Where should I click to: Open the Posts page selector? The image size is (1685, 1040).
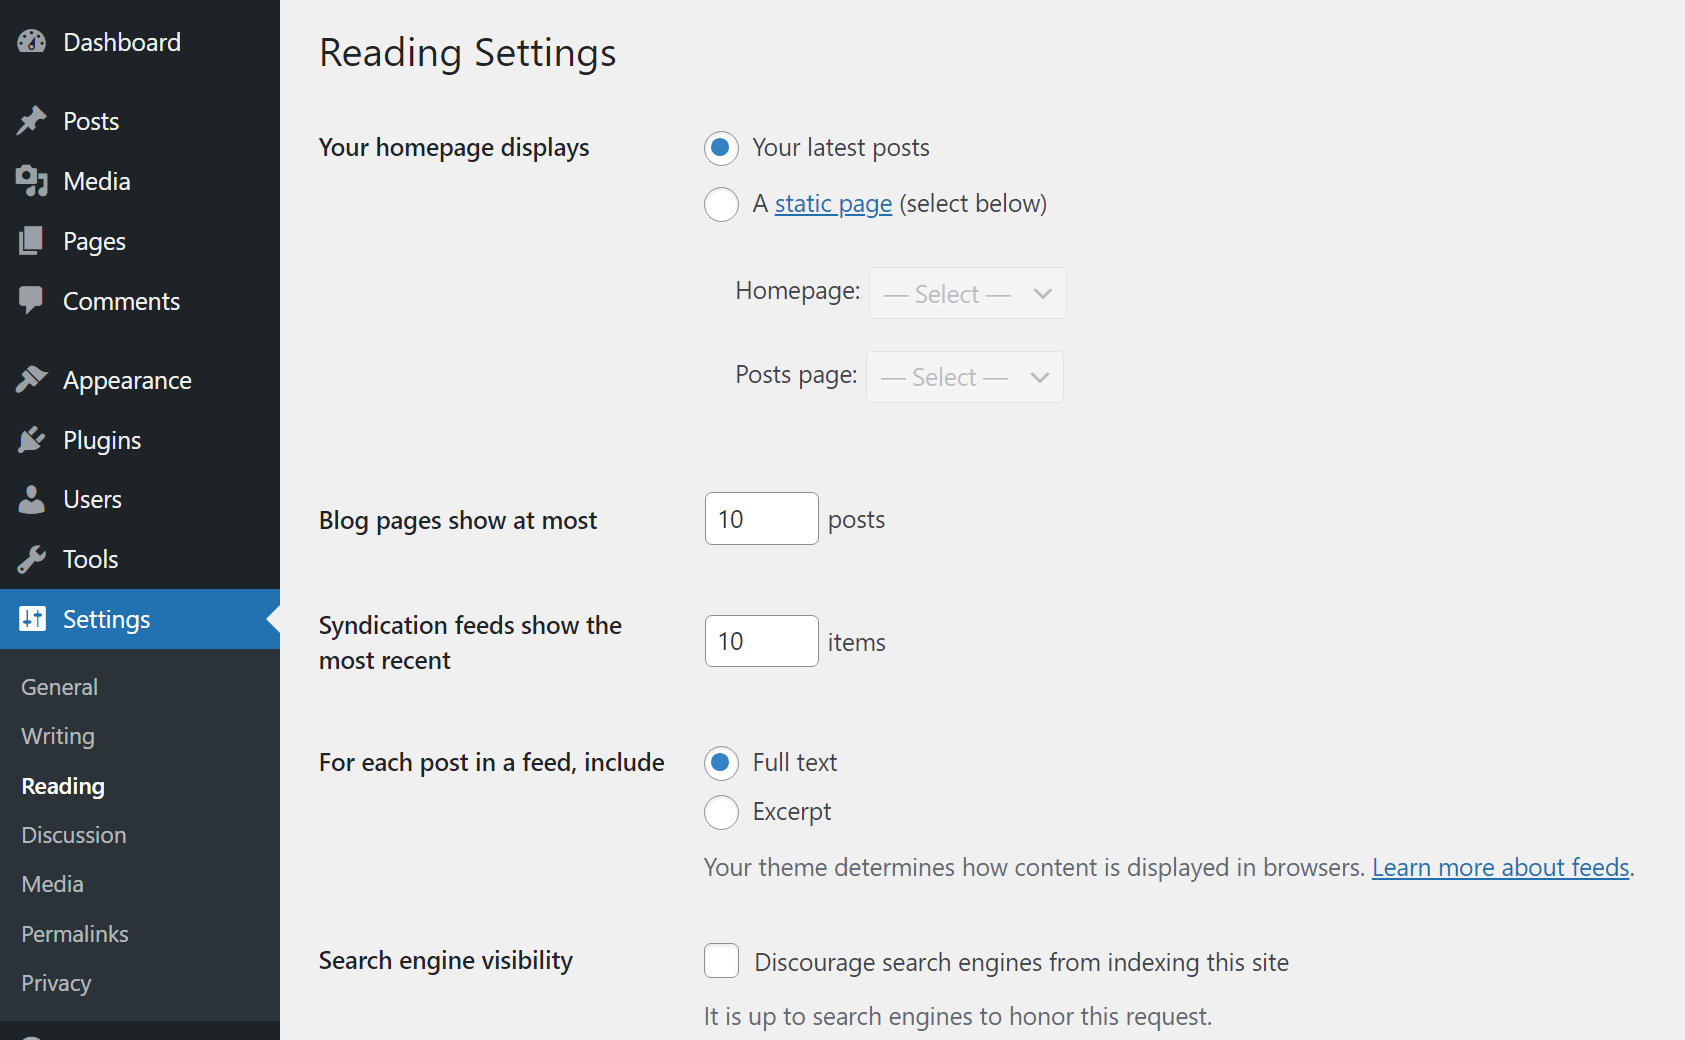pos(963,377)
